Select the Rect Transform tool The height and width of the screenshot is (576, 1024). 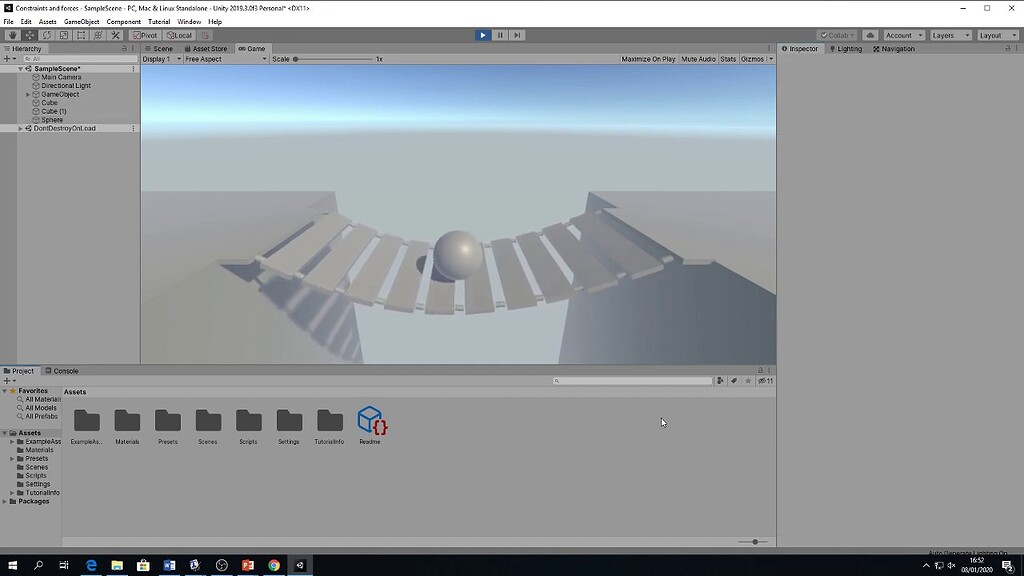[81, 35]
